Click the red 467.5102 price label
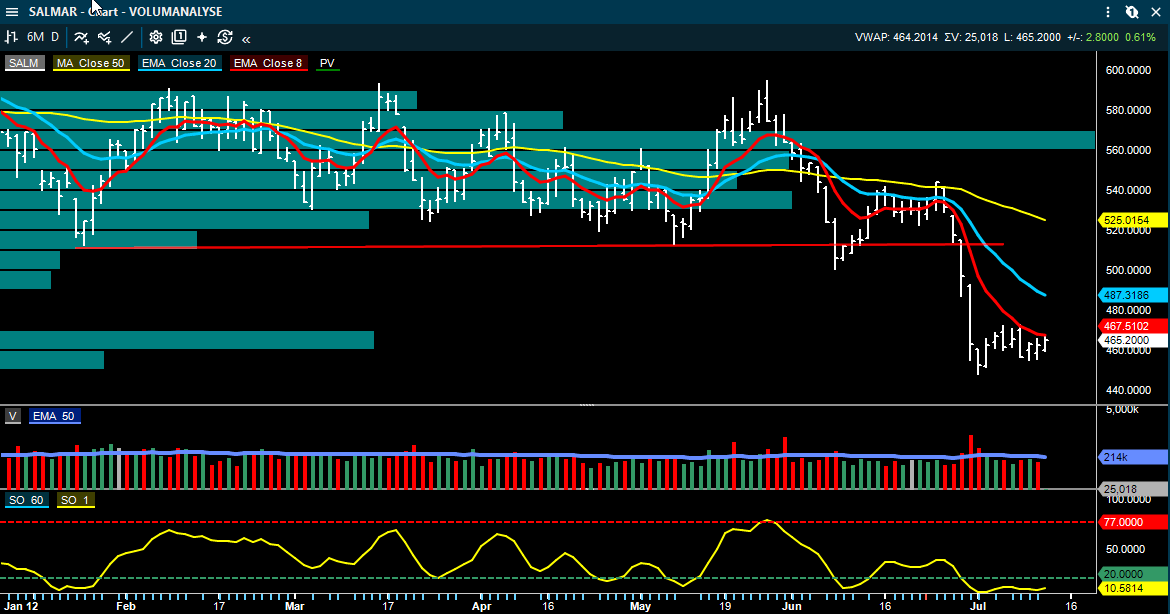 click(x=1133, y=326)
